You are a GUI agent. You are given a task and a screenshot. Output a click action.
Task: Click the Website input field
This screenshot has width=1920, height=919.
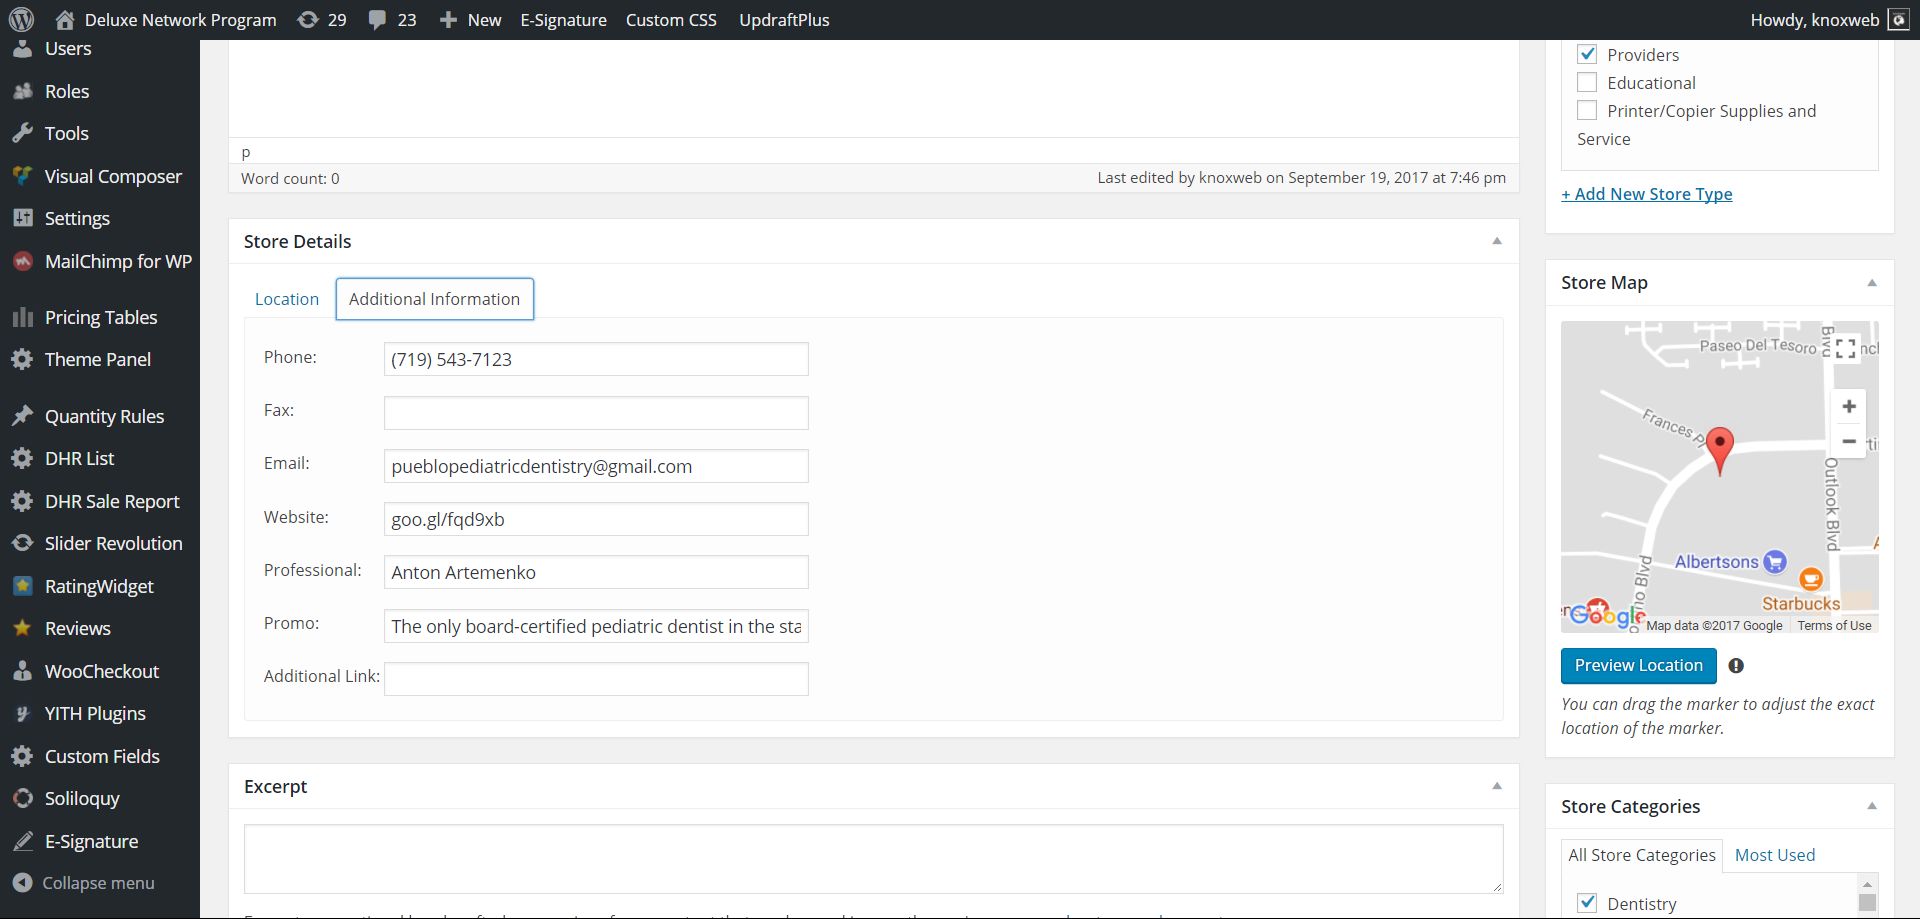596,519
